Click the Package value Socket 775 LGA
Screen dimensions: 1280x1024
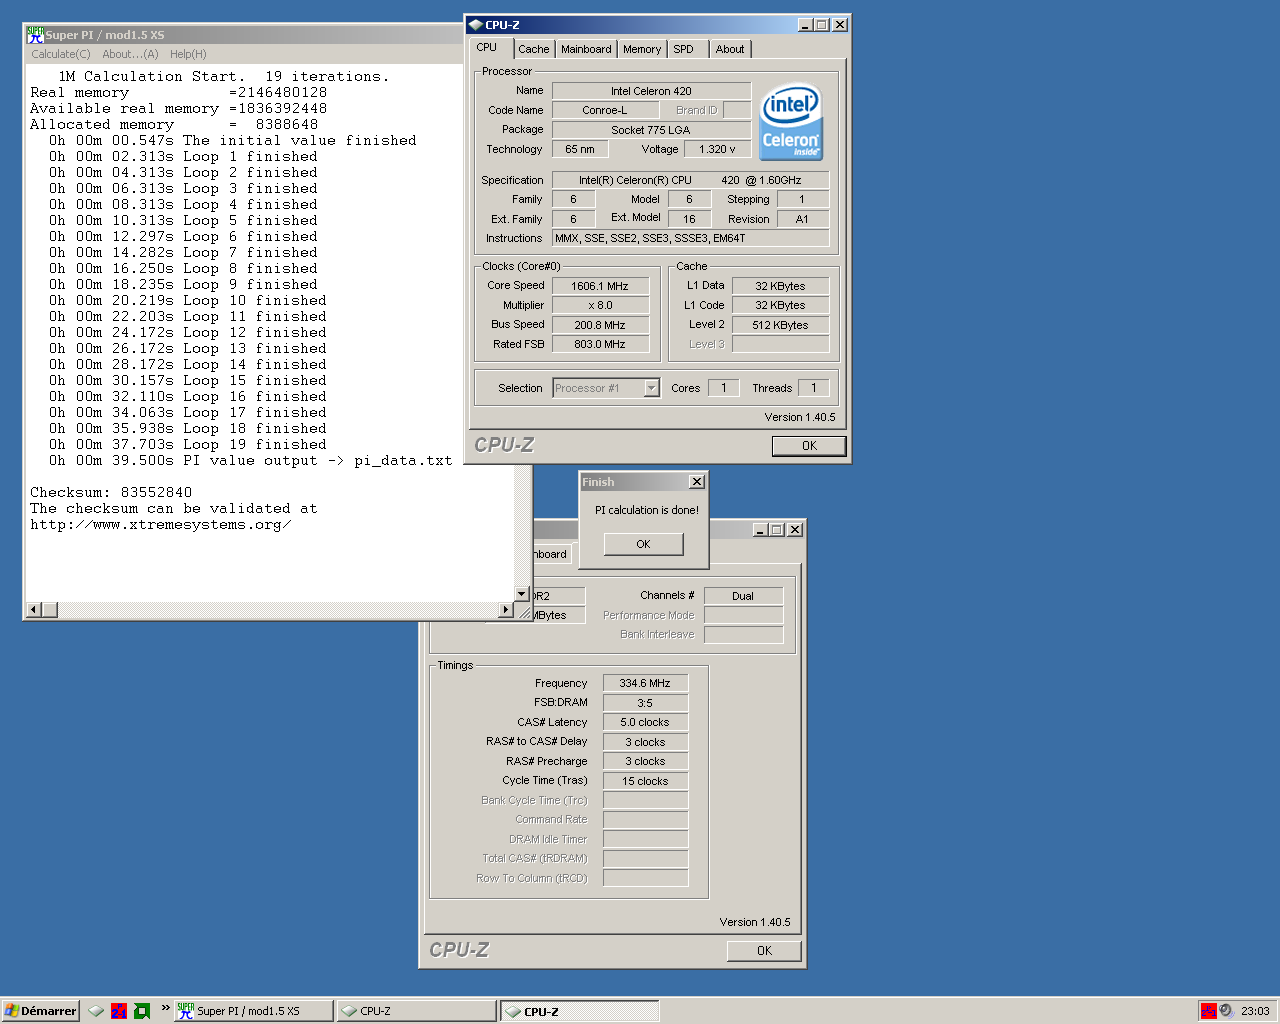651,130
